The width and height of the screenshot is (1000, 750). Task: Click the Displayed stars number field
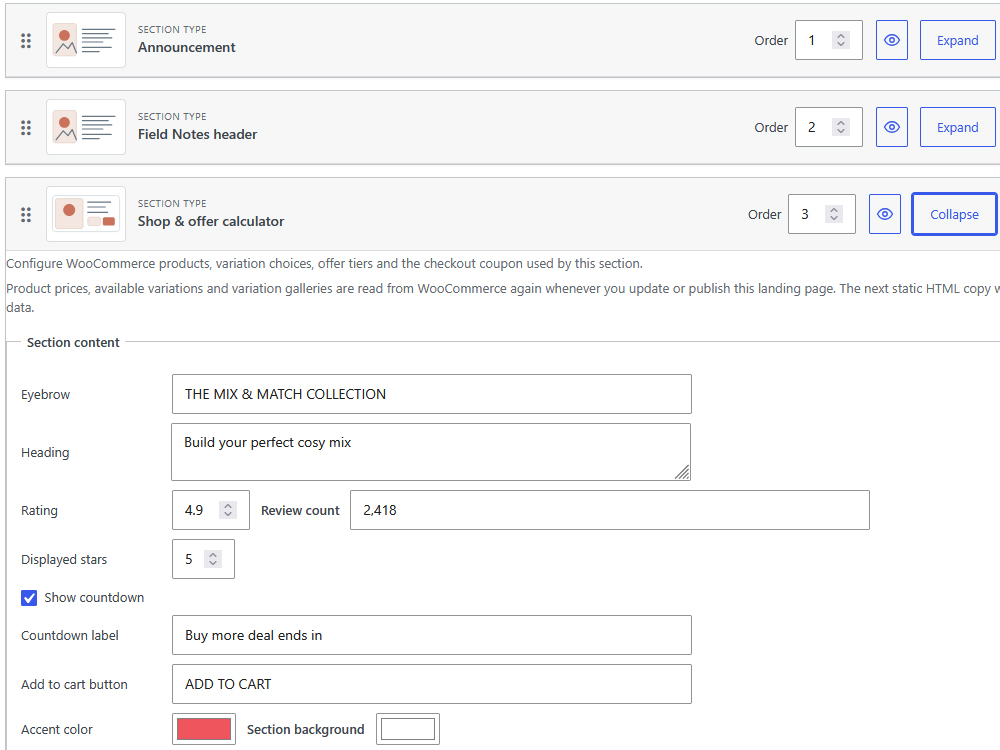coord(203,559)
